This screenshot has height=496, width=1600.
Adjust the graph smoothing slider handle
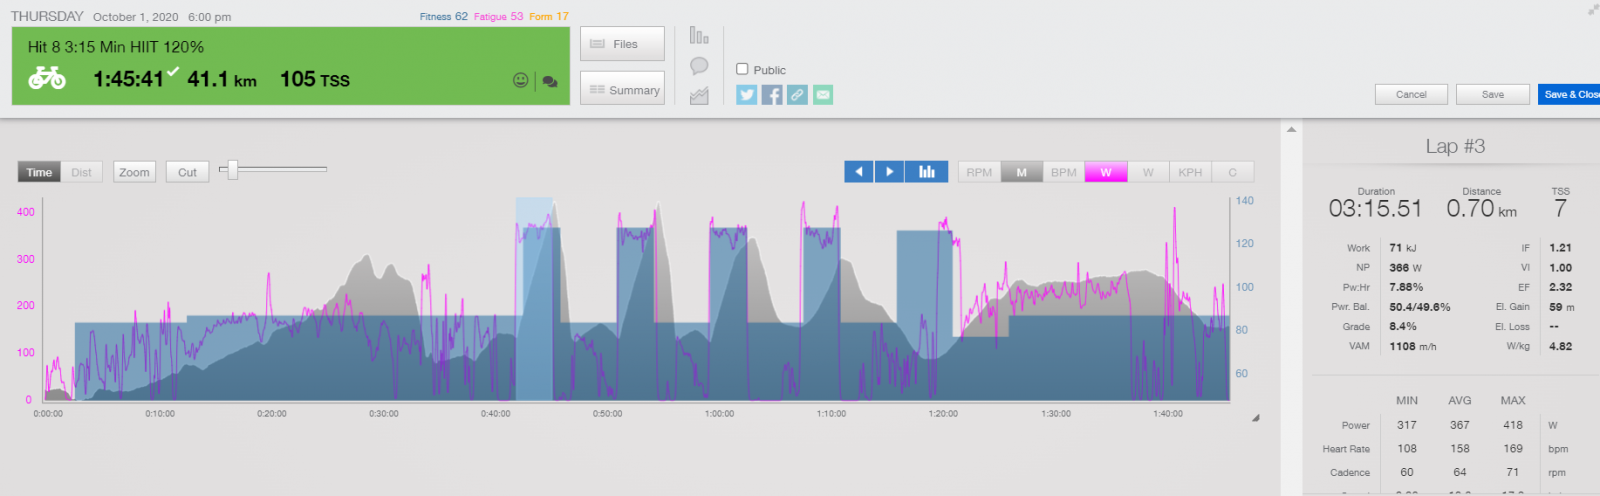click(x=232, y=170)
